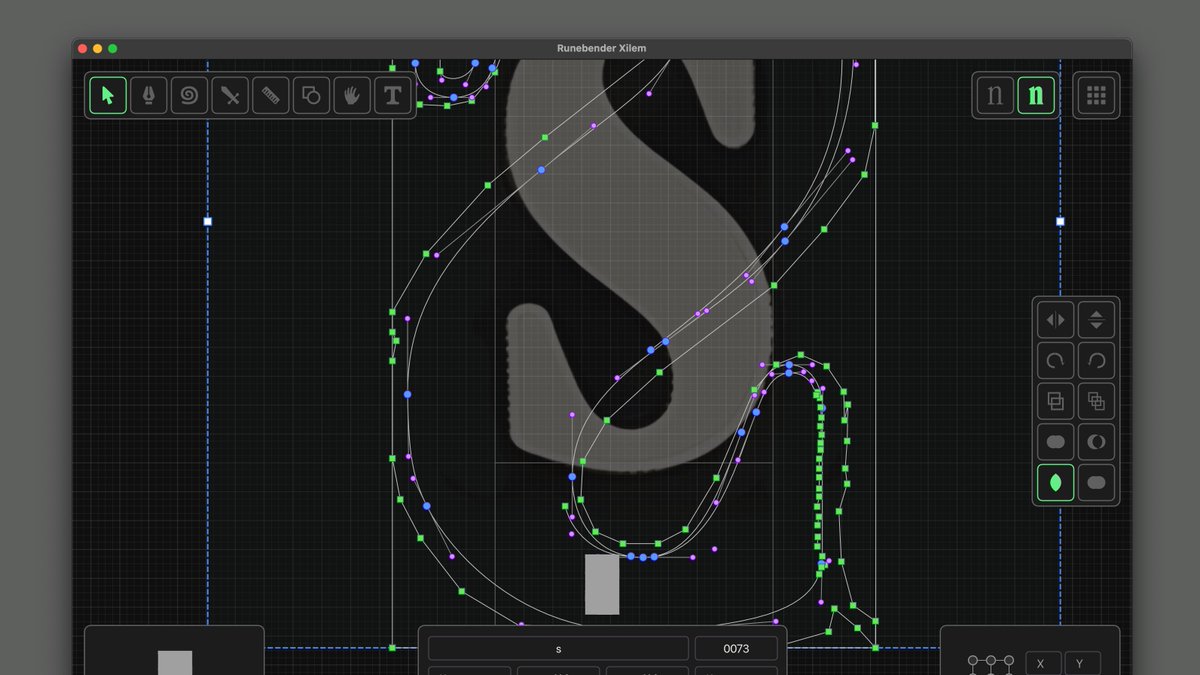Screen dimensions: 1200x675
Task: Open the glyph grid view
Action: coord(1096,96)
